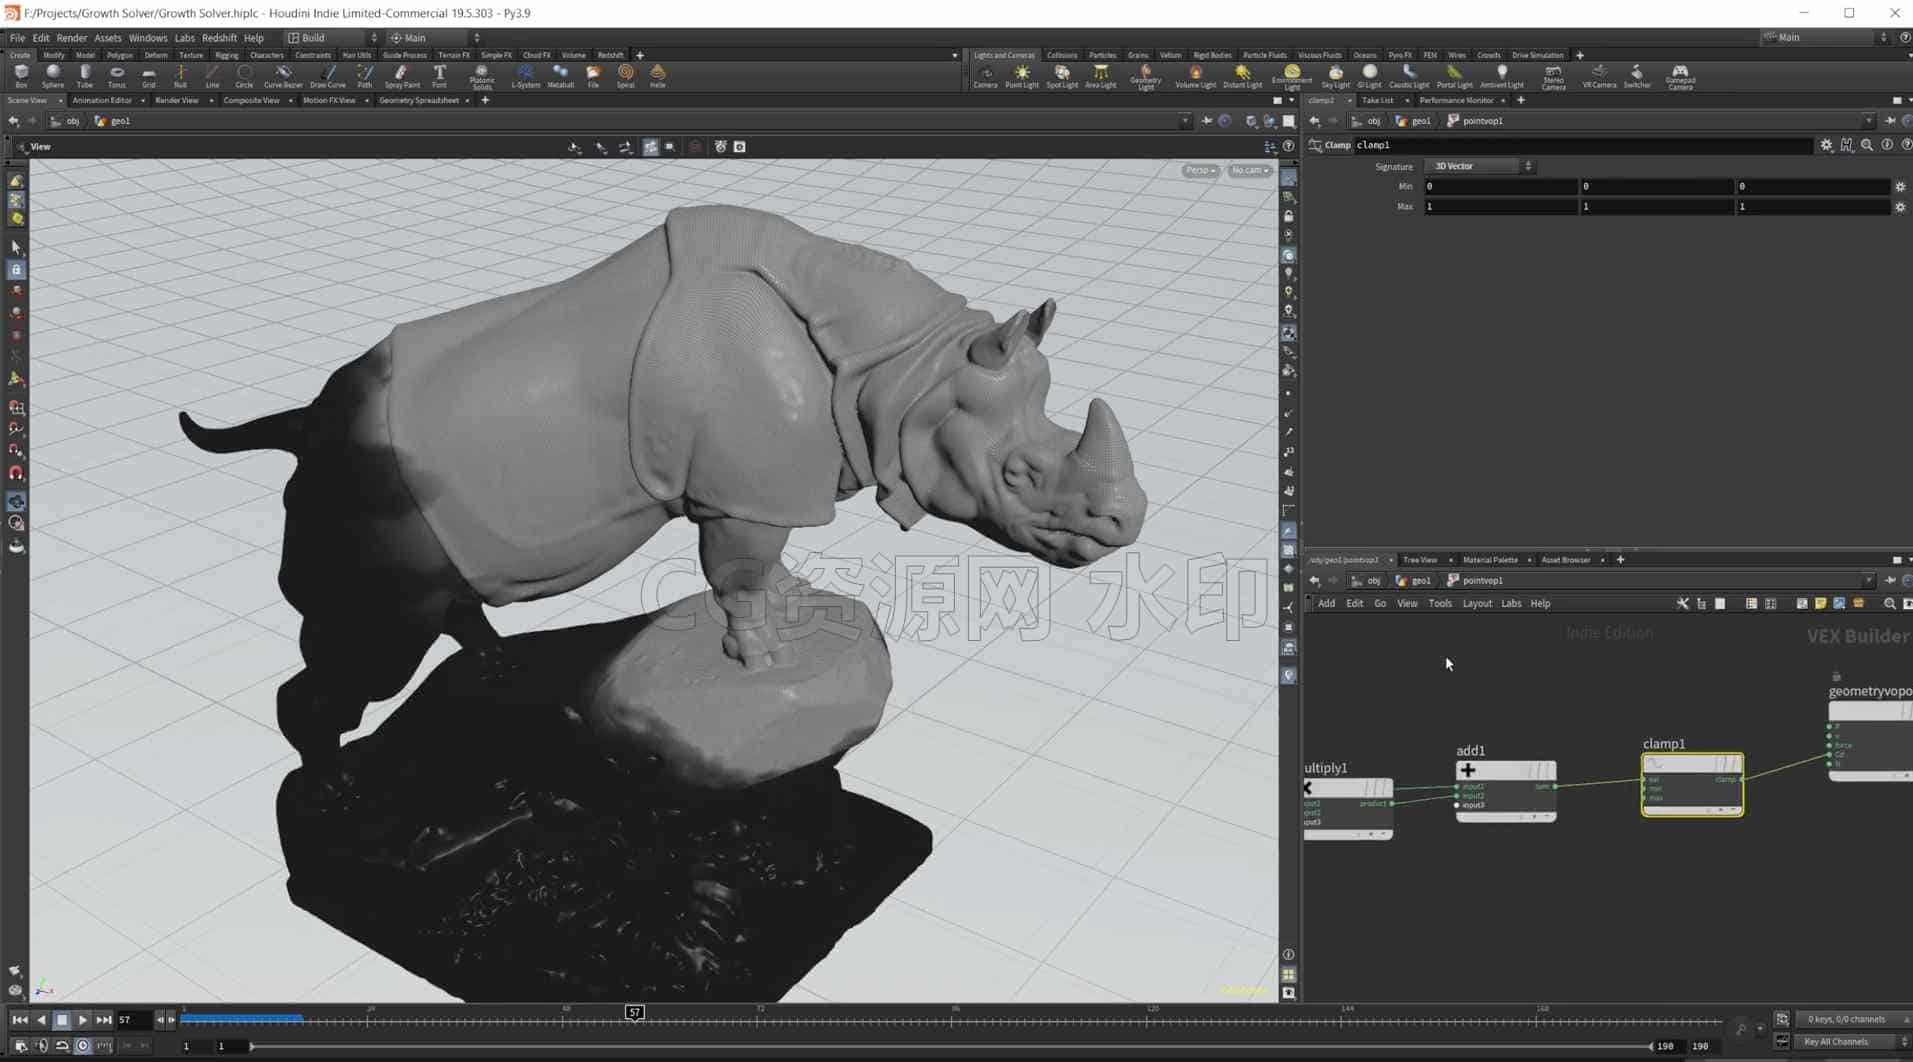Click the Metaball shelf tool
This screenshot has width=1913, height=1062.
[x=560, y=76]
